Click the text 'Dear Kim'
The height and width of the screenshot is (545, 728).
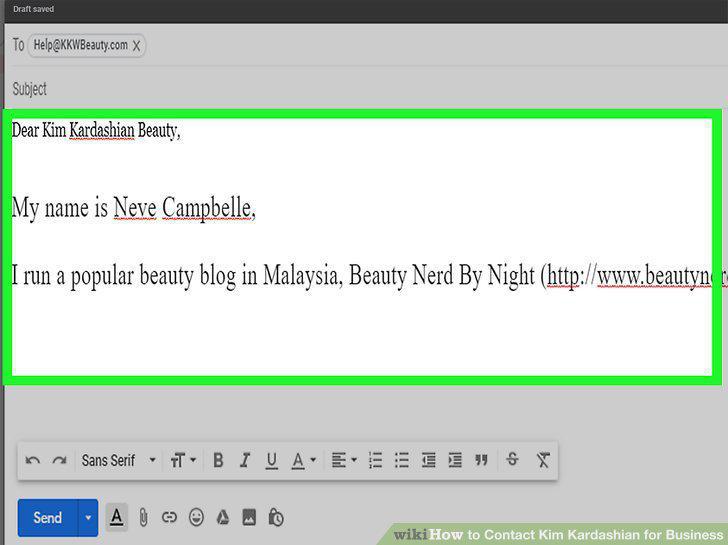click(39, 130)
